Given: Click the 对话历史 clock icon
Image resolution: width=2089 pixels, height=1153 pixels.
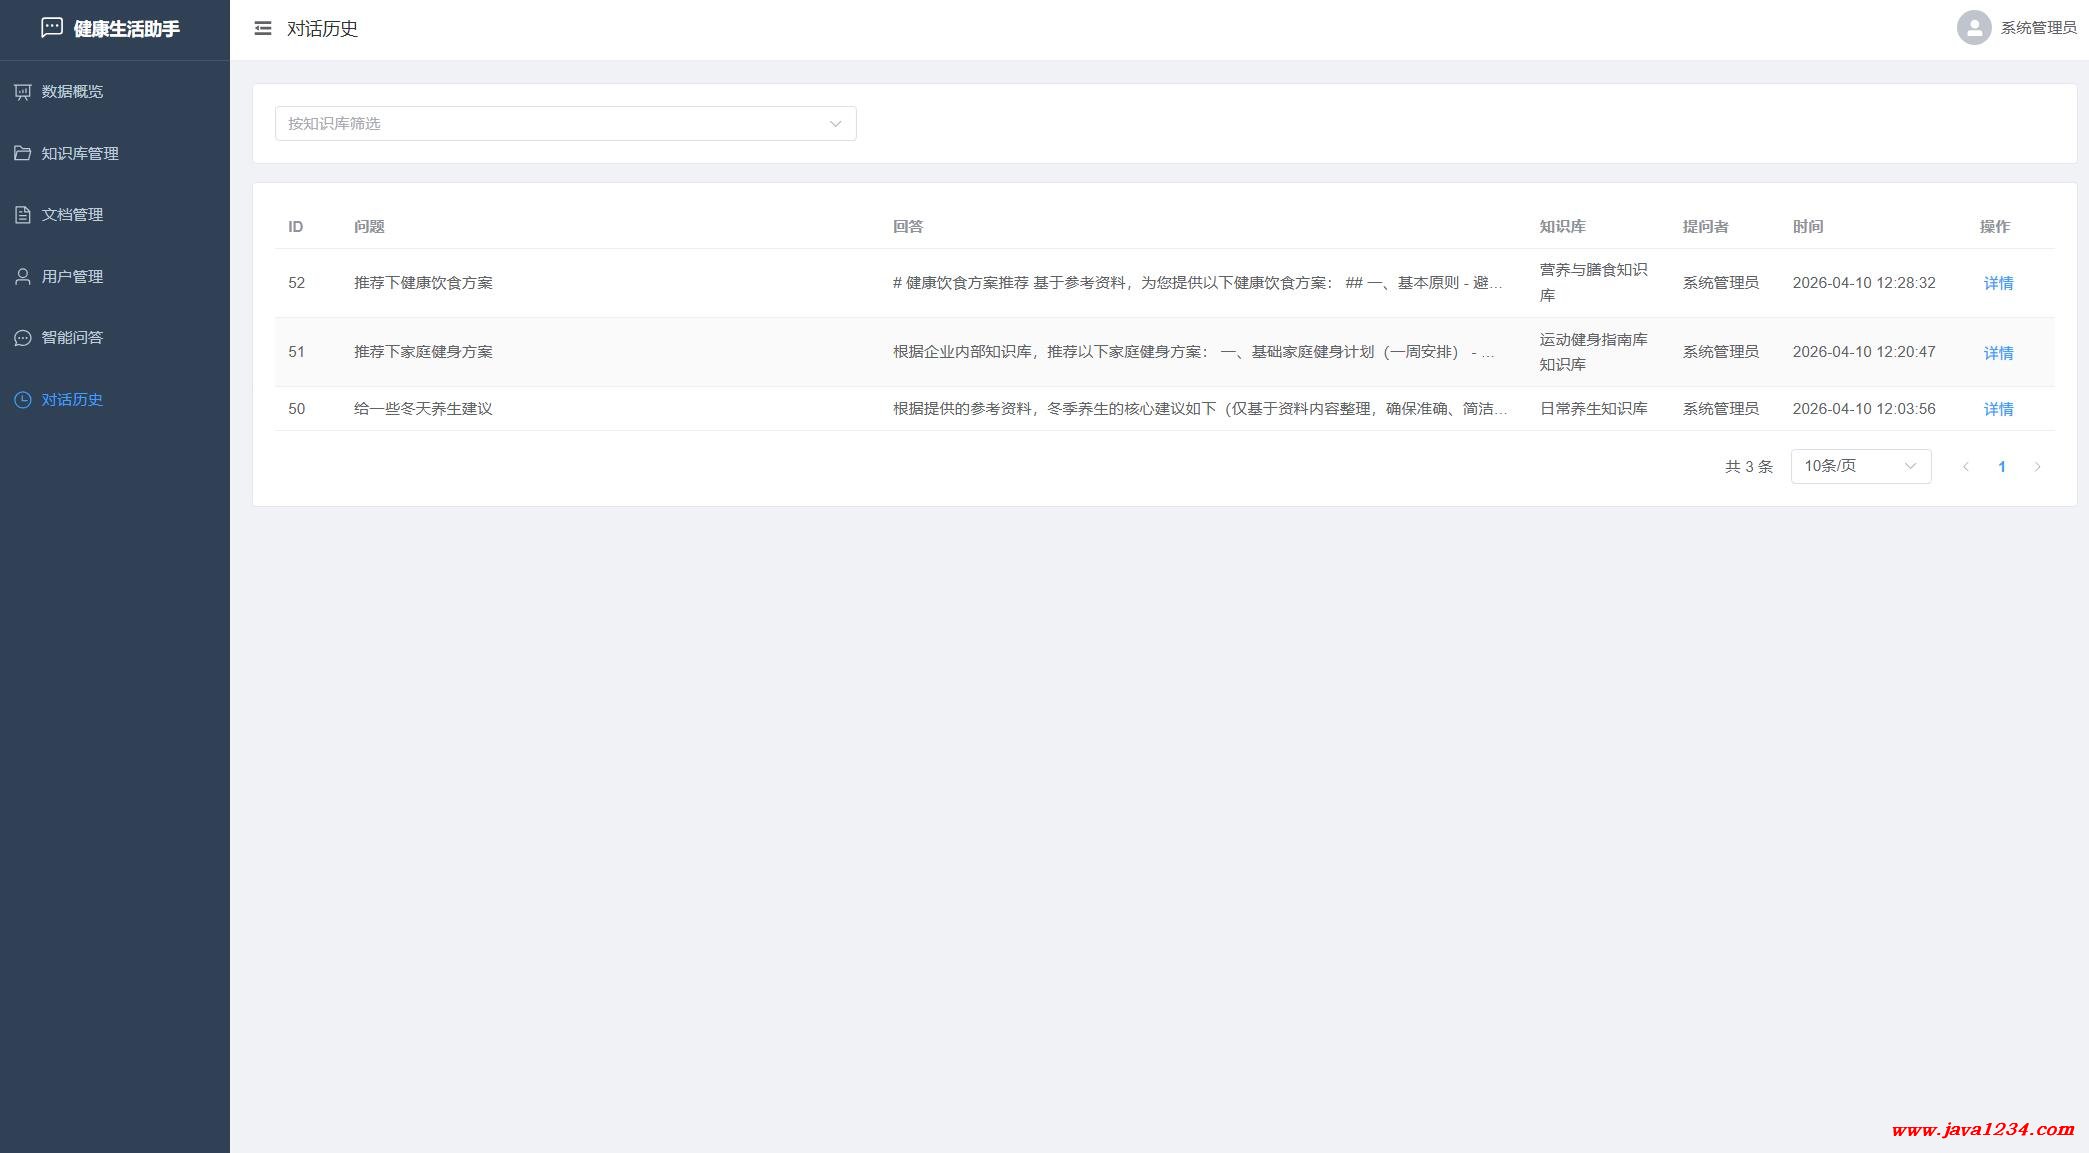Looking at the screenshot, I should (x=22, y=400).
